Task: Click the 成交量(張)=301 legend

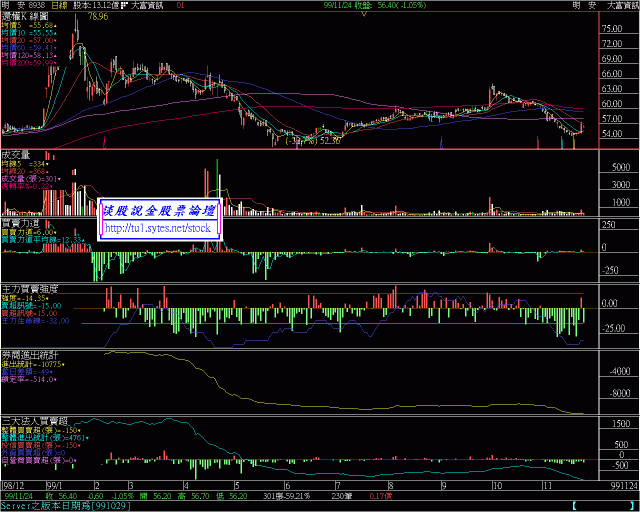Action: tap(31, 179)
